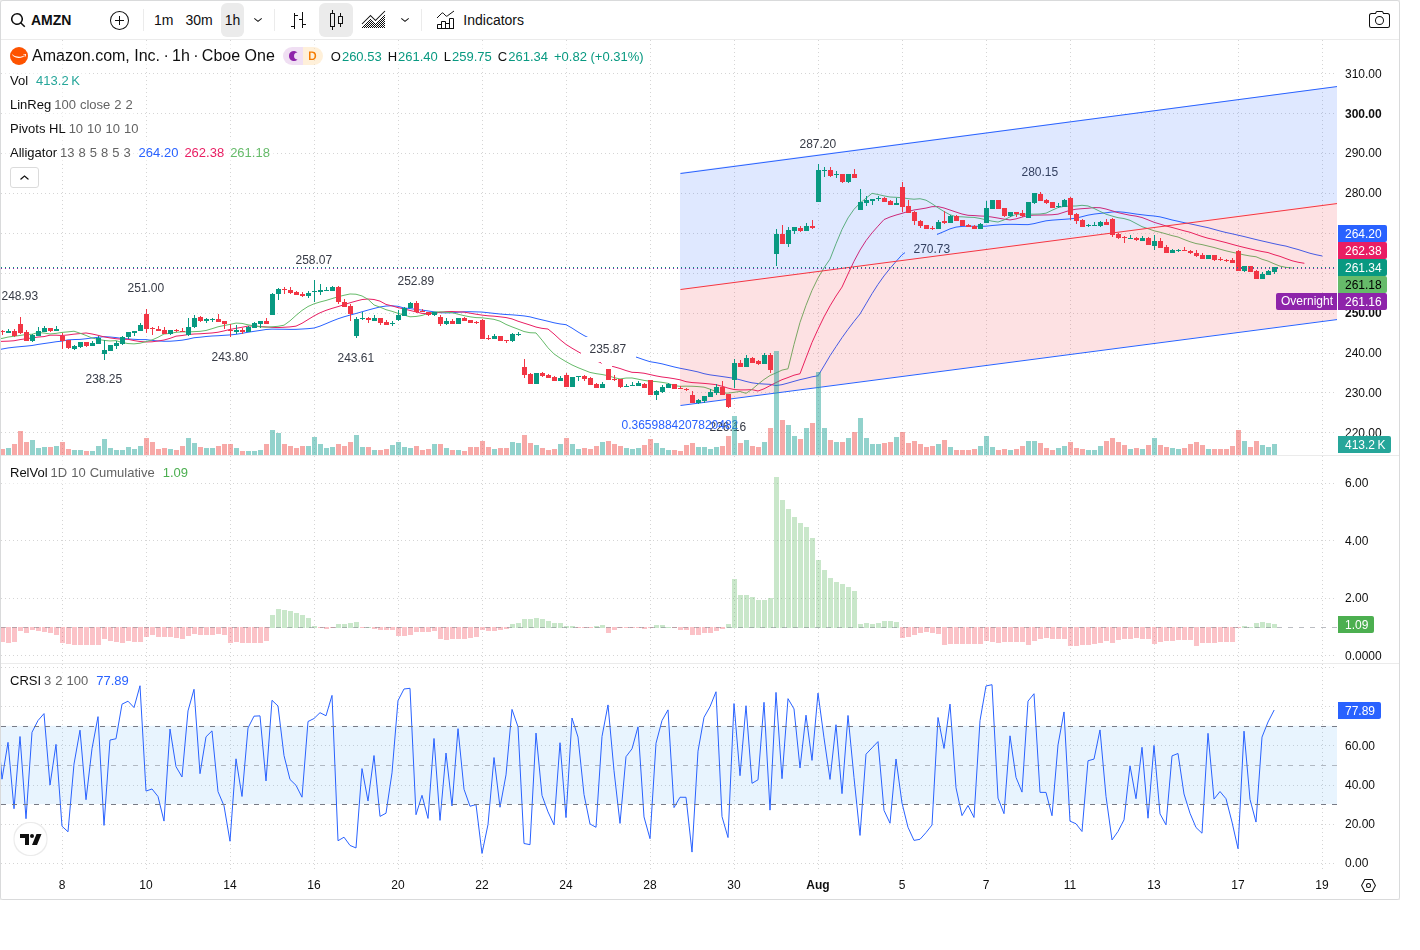Expand the timeframe dropdown arrow
The width and height of the screenshot is (1420, 950).
(258, 20)
